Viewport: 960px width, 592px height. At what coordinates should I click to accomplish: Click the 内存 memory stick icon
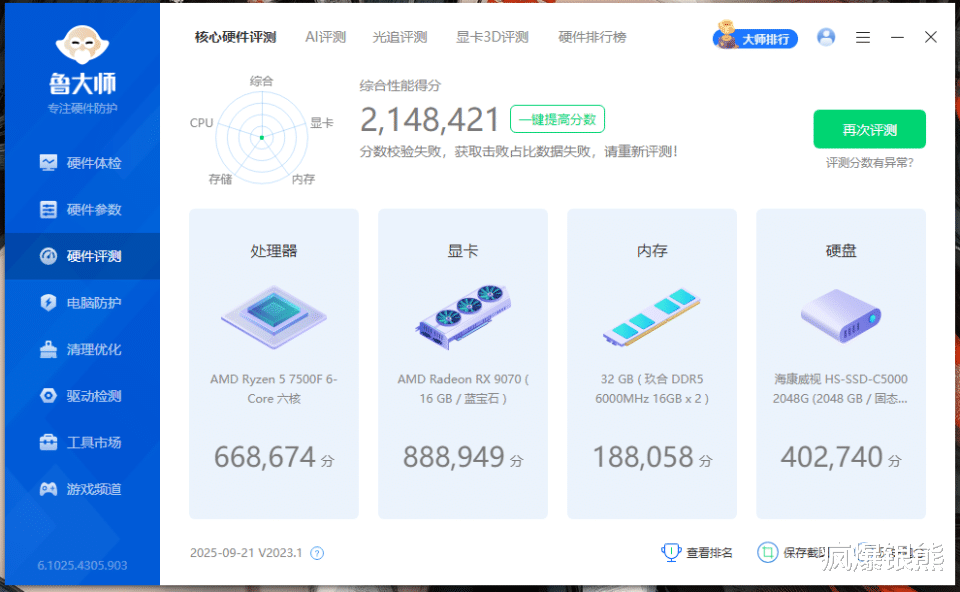(651, 317)
